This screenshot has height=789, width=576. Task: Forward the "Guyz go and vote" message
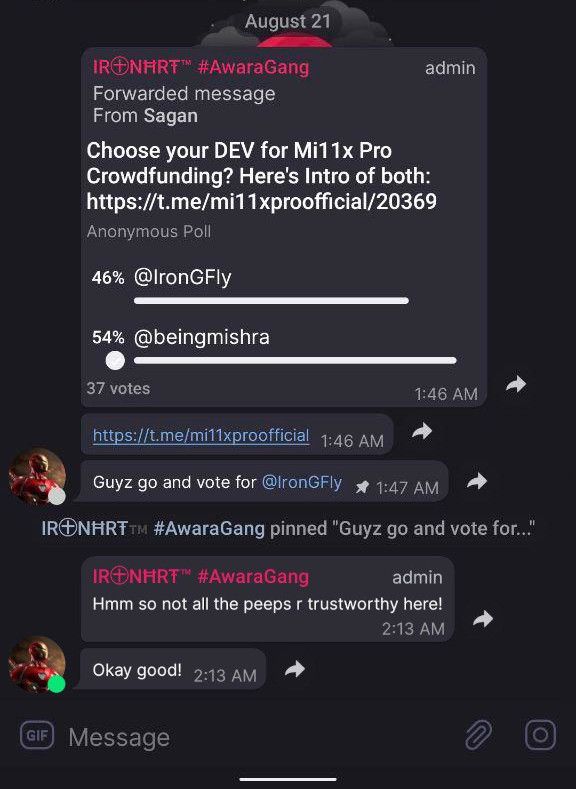[476, 481]
